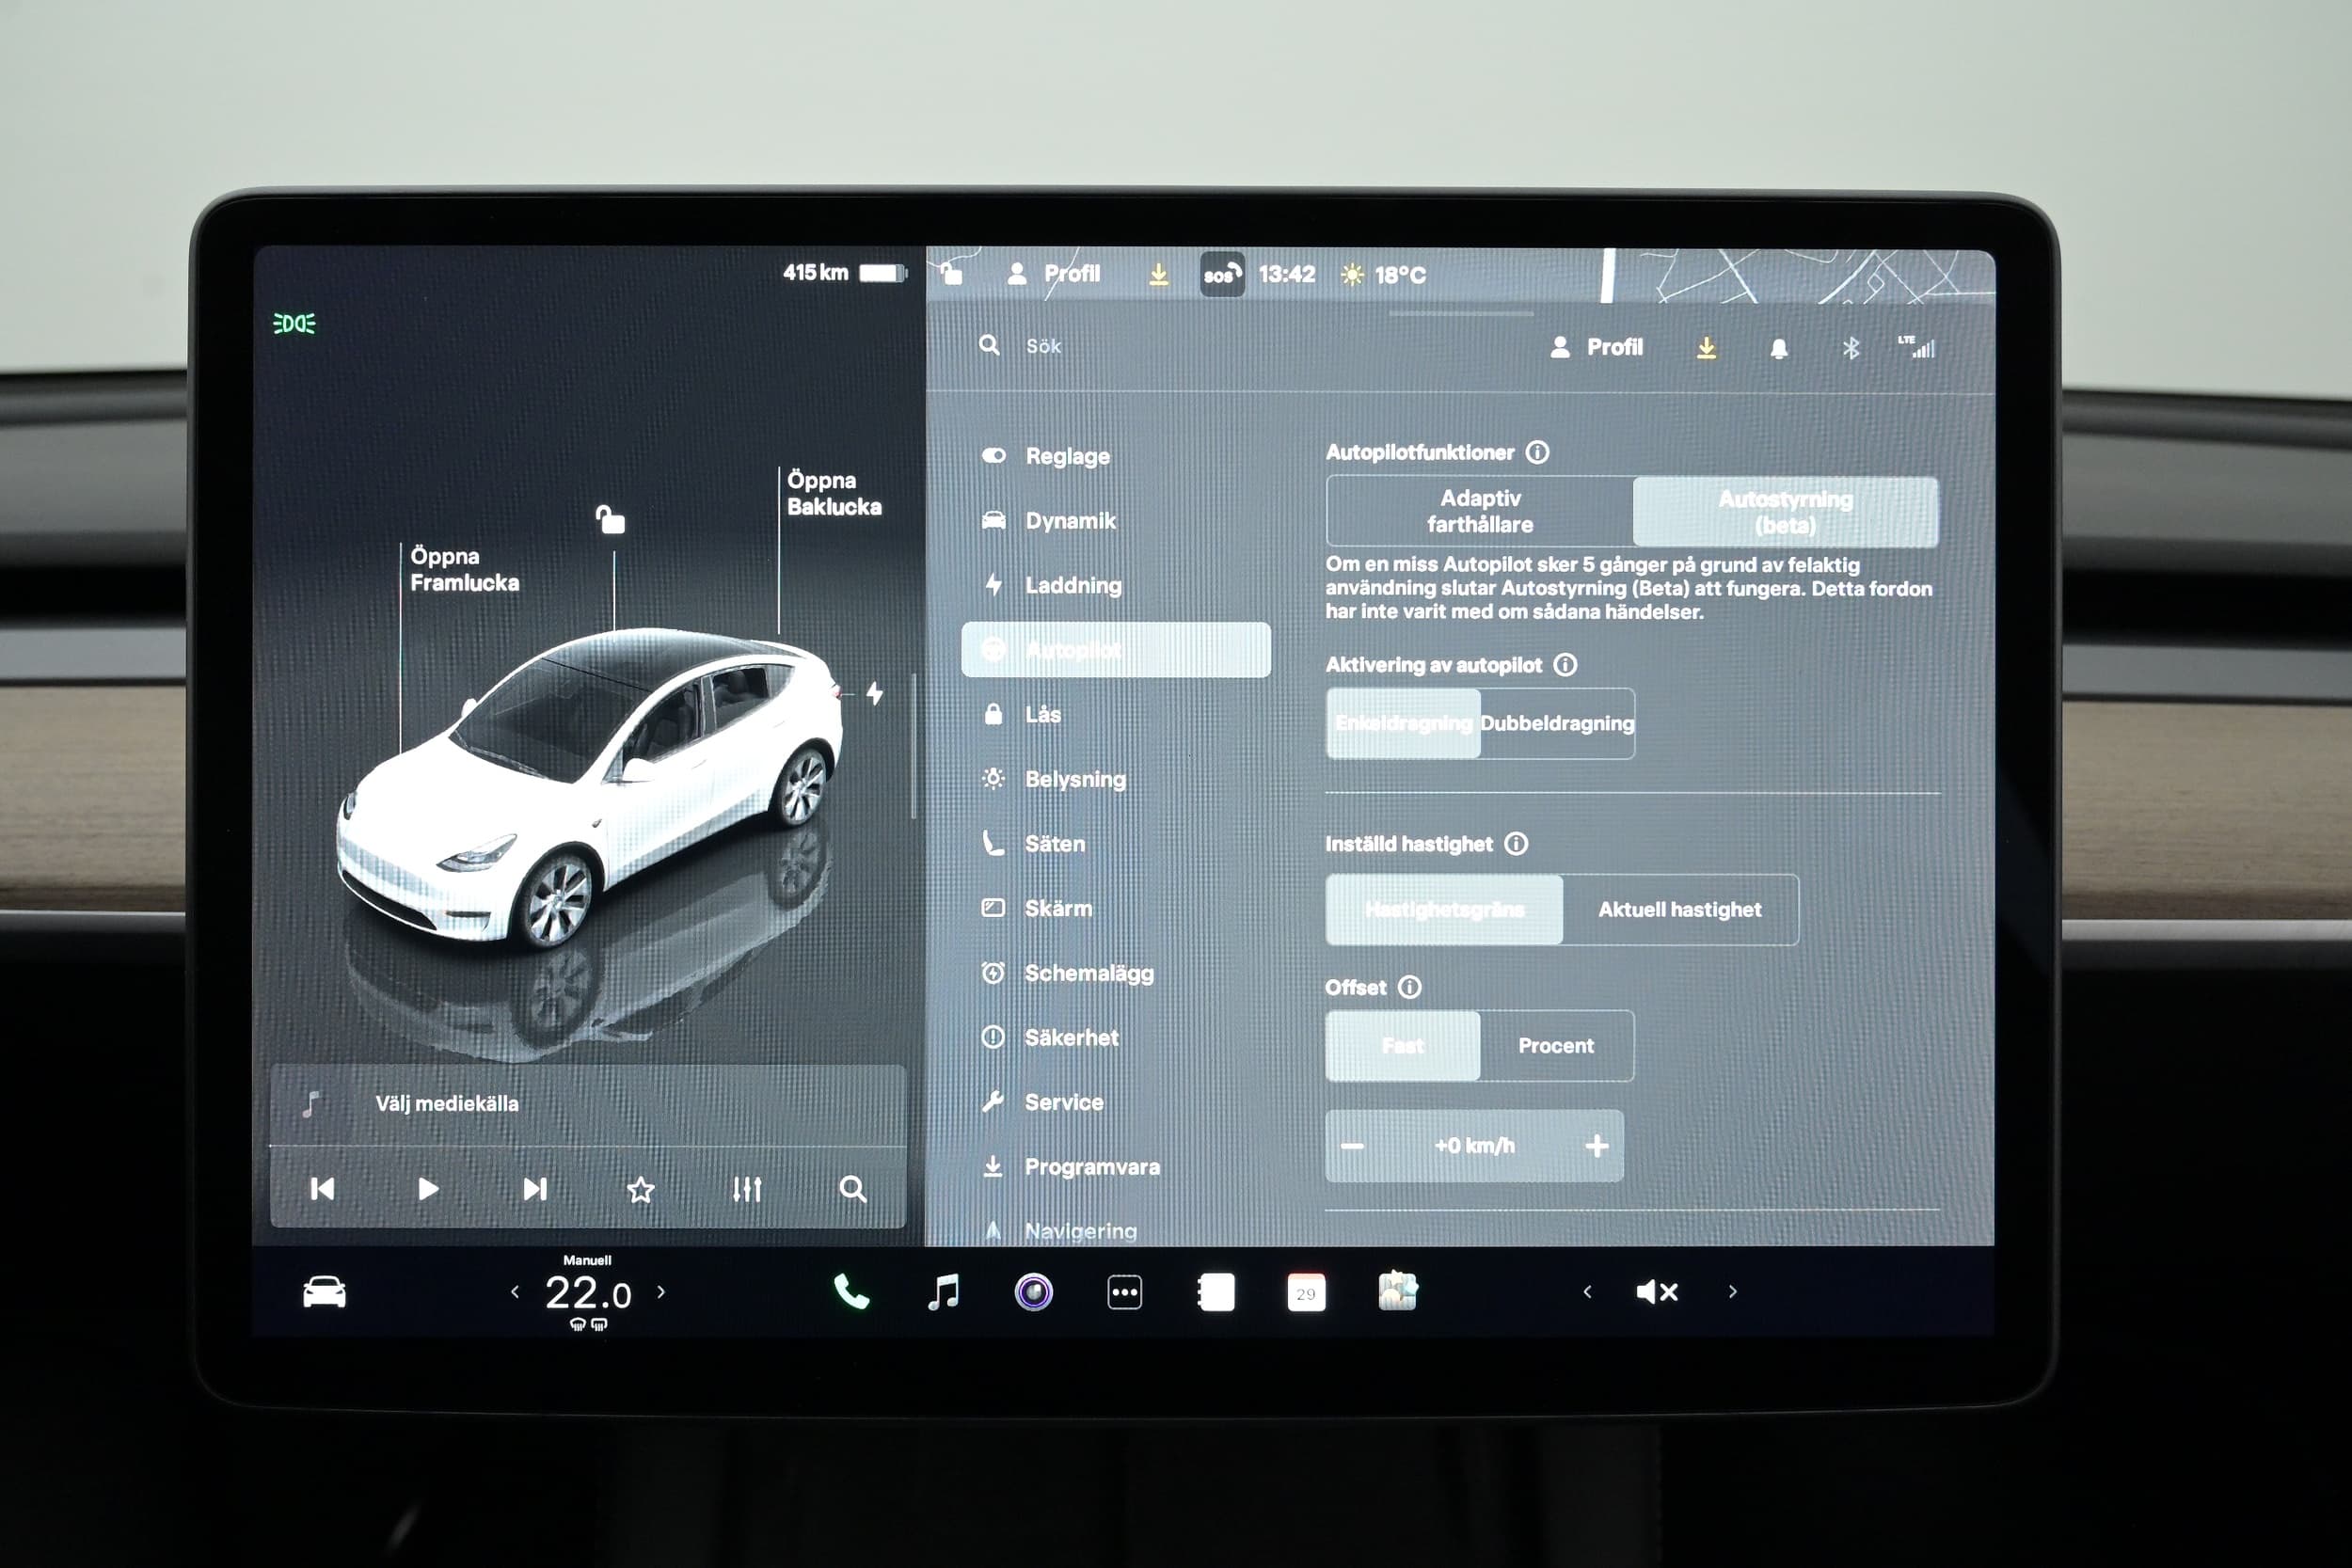Open the colorful toybox app icon
This screenshot has width=2352, height=1568.
click(1397, 1291)
